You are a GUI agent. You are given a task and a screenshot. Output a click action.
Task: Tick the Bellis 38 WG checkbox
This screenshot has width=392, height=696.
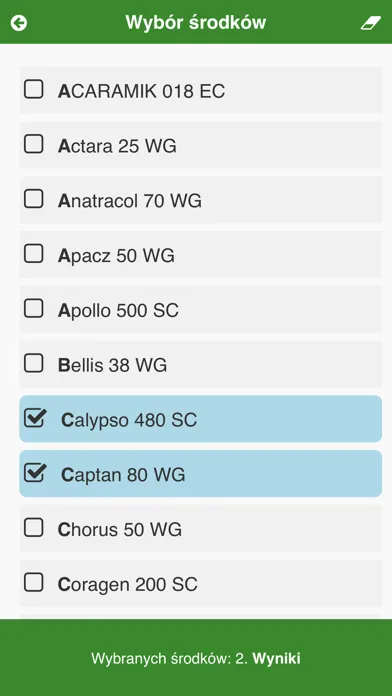tap(34, 364)
